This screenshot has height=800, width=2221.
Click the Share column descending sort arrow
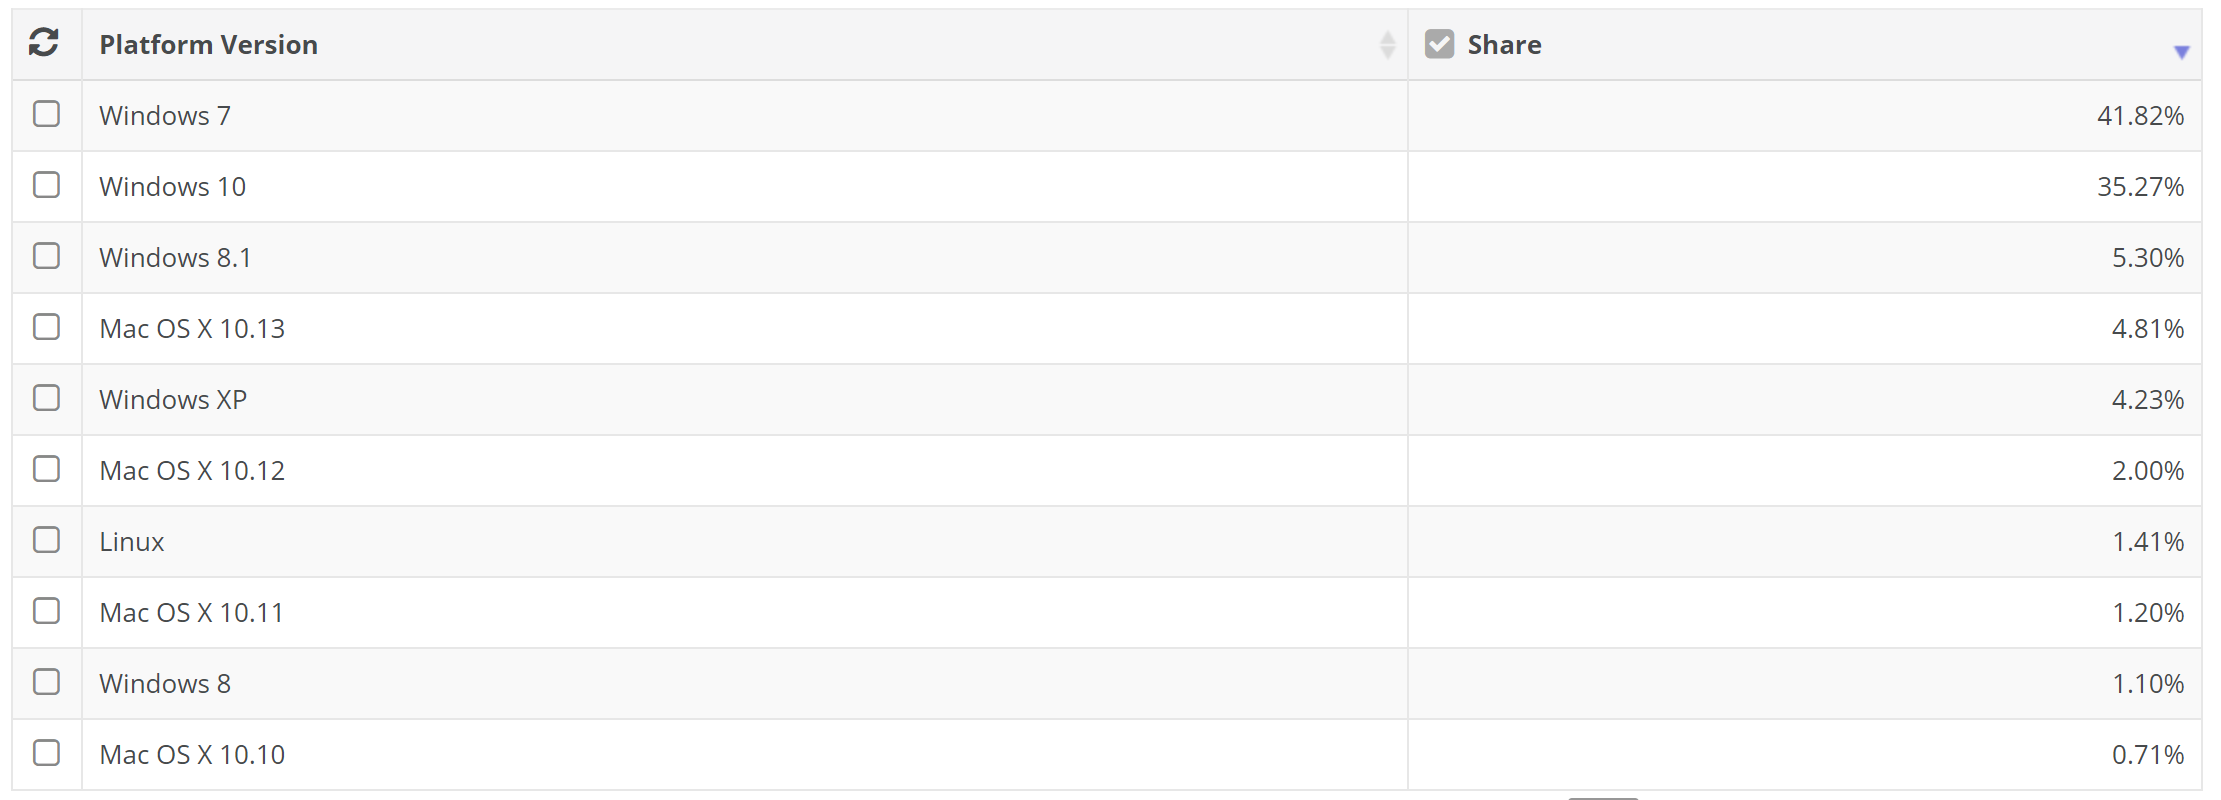(x=2181, y=52)
